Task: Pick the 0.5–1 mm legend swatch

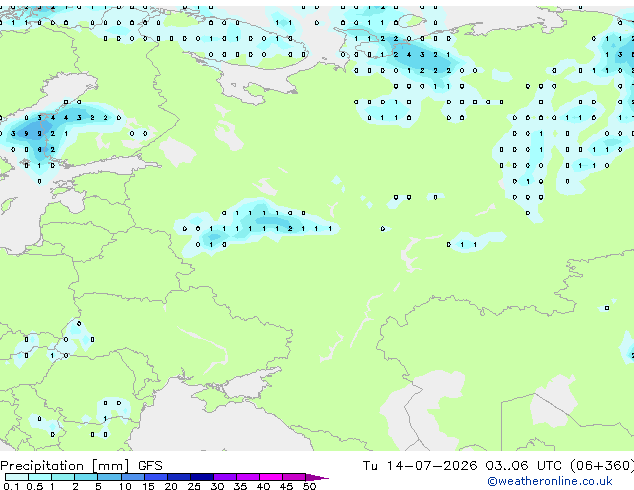Action: click(40, 477)
